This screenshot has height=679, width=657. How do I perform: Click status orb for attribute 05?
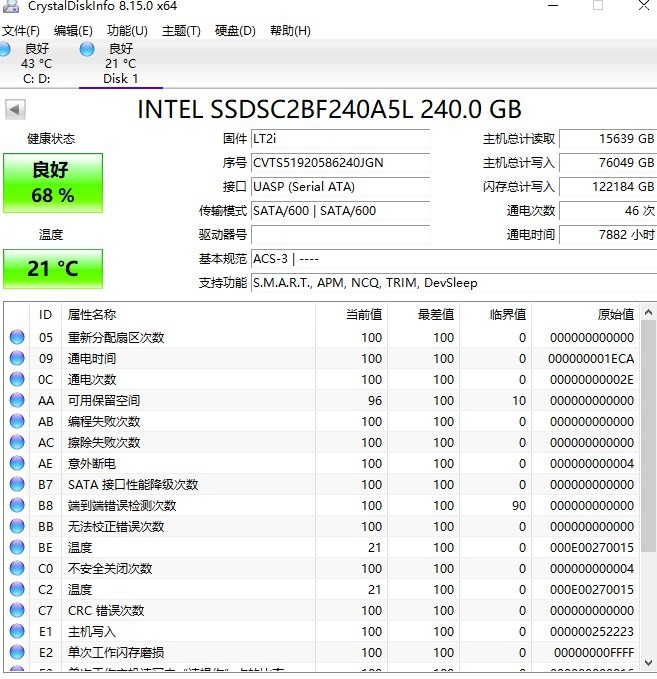pyautogui.click(x=17, y=337)
